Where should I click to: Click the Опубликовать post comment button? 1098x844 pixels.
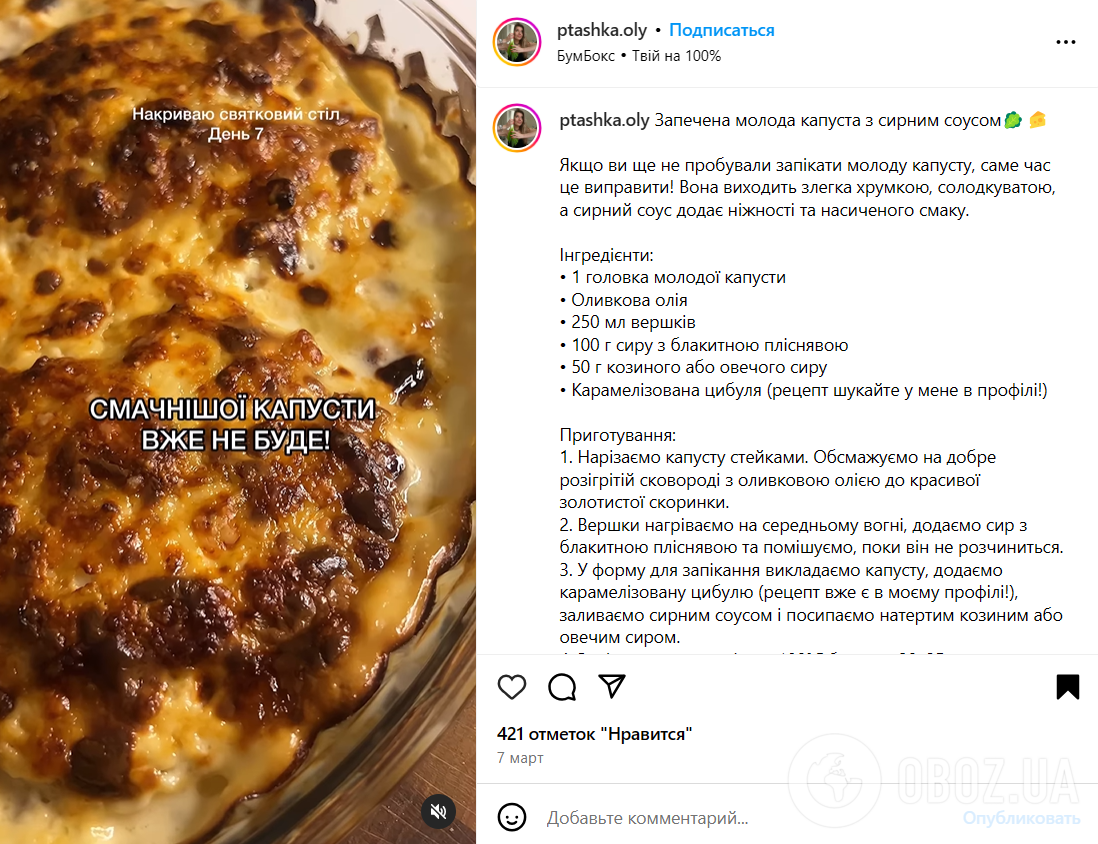coord(1021,818)
